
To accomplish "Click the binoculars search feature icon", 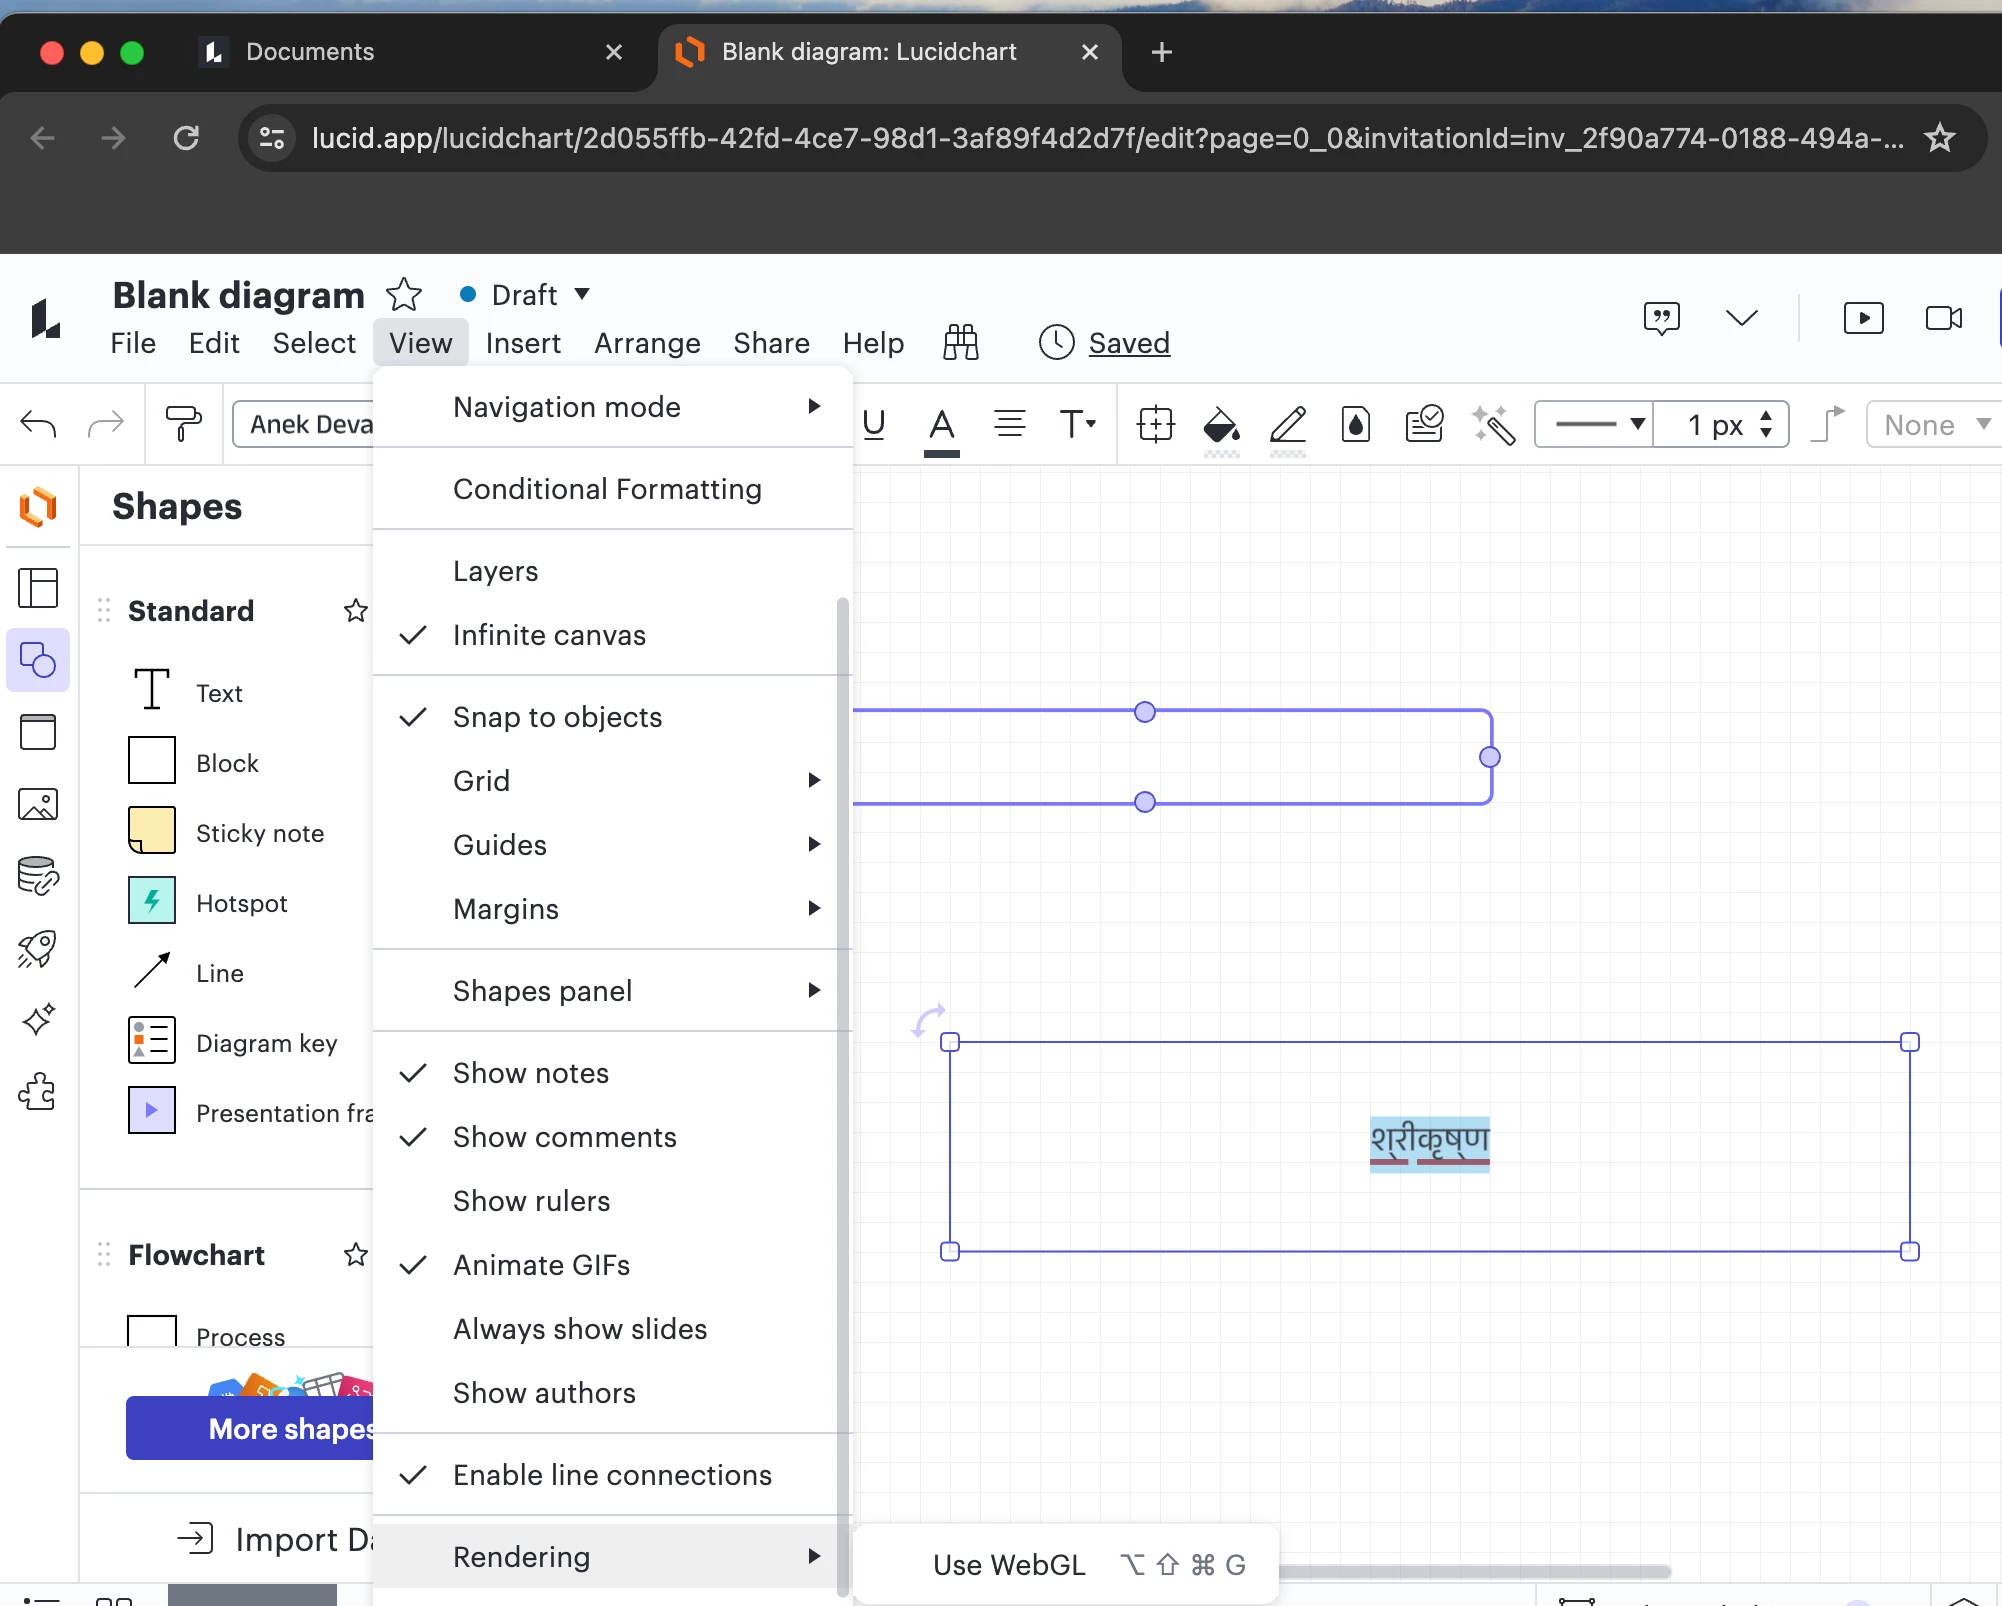I will pos(960,342).
